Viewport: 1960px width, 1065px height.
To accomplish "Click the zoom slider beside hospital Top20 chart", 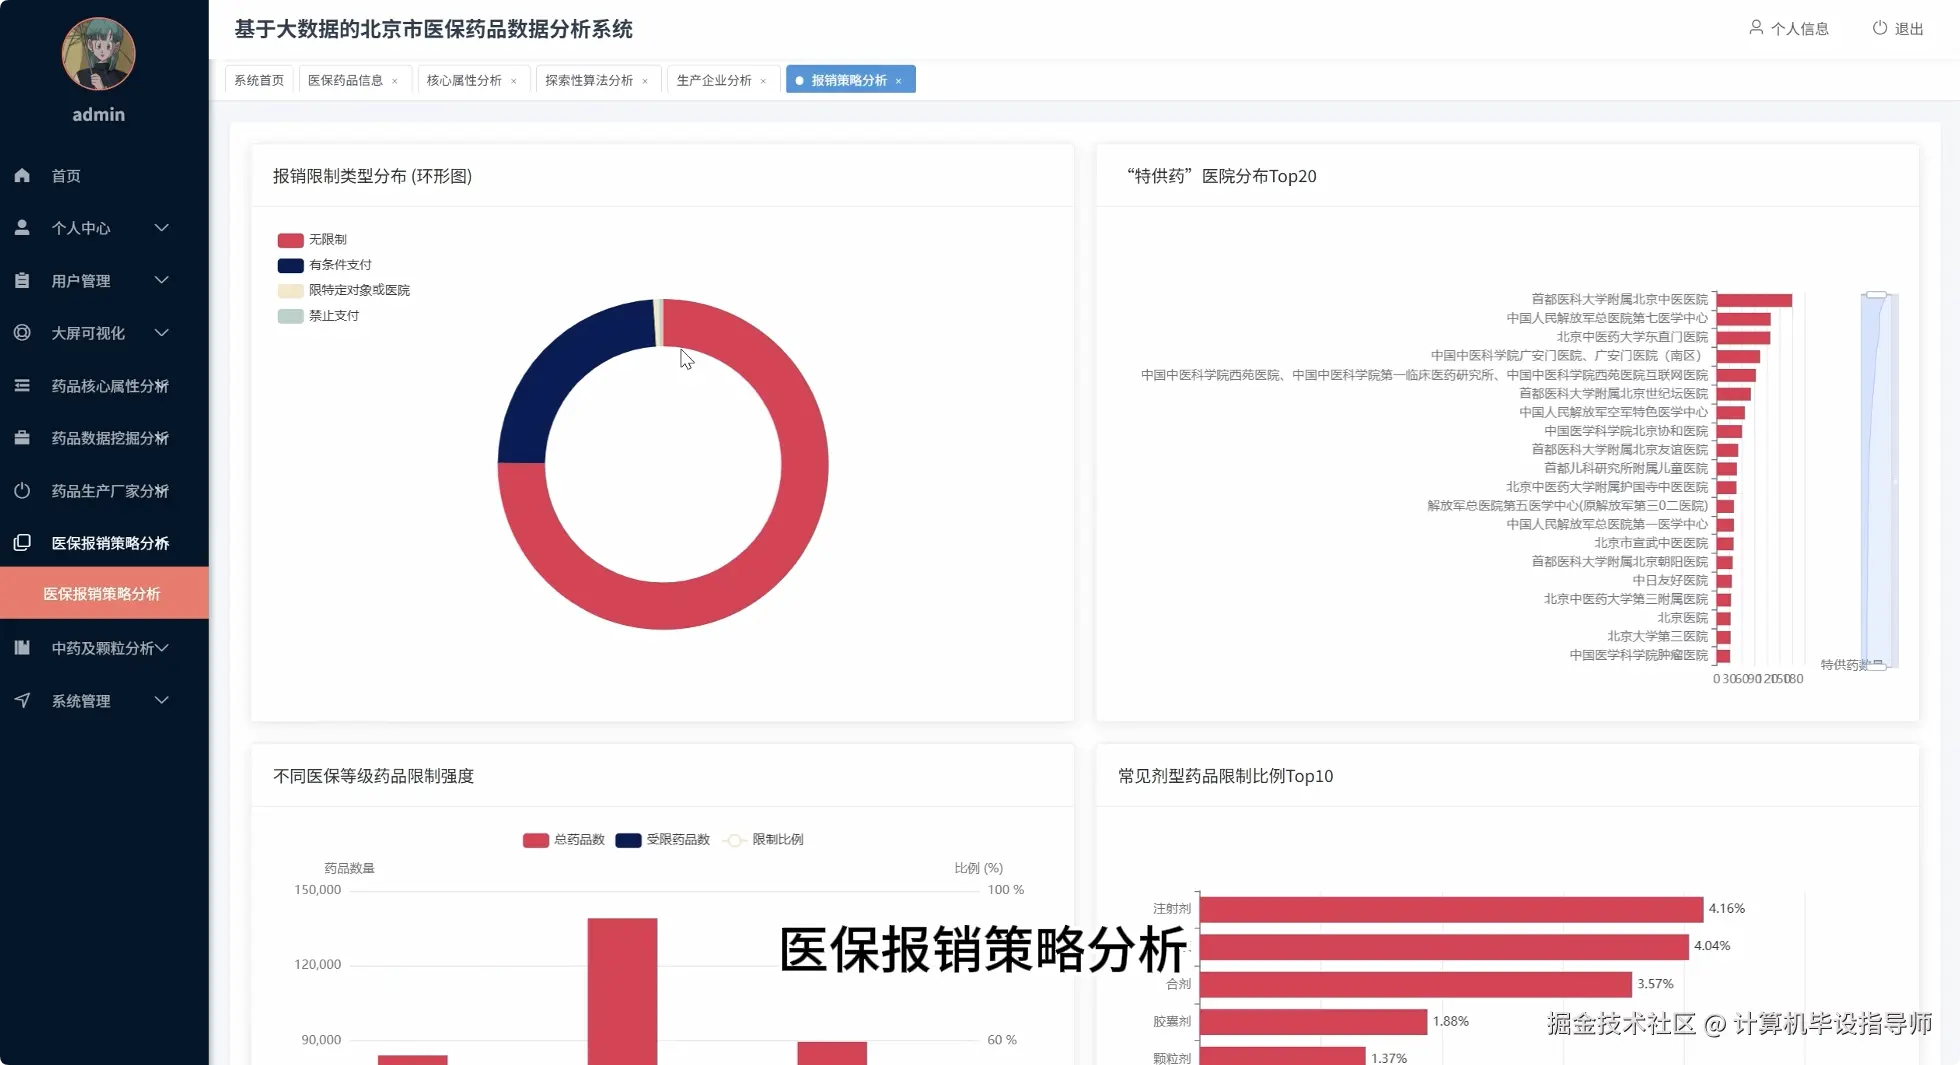I will pos(1878,478).
